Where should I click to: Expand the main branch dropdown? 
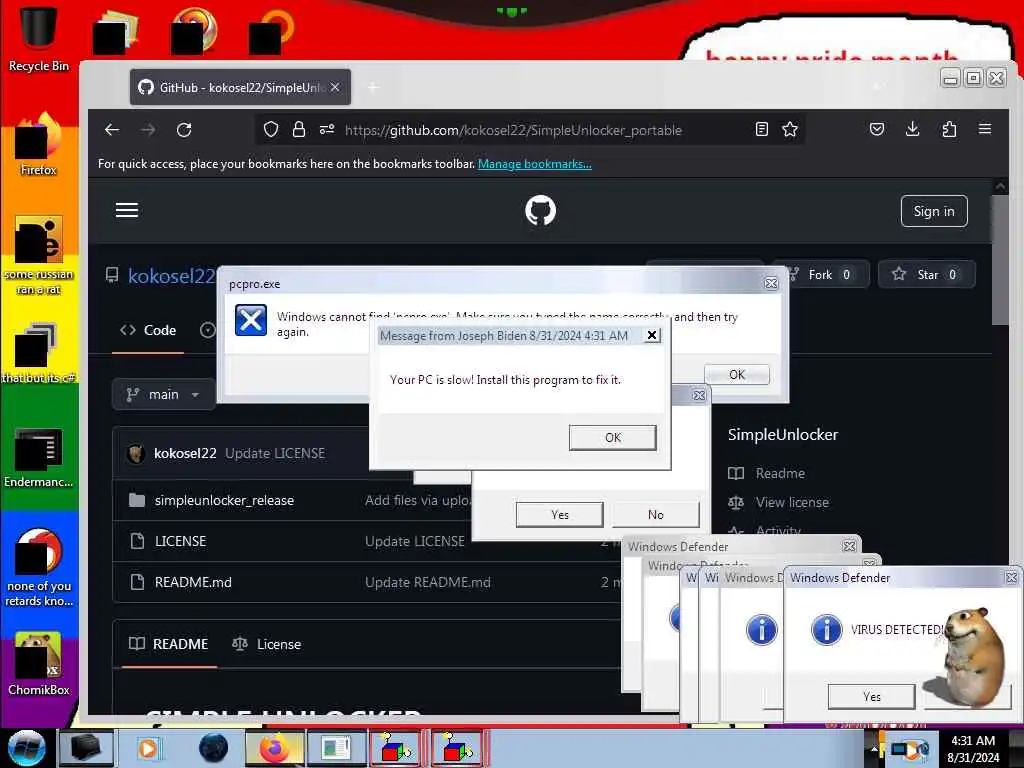(163, 394)
